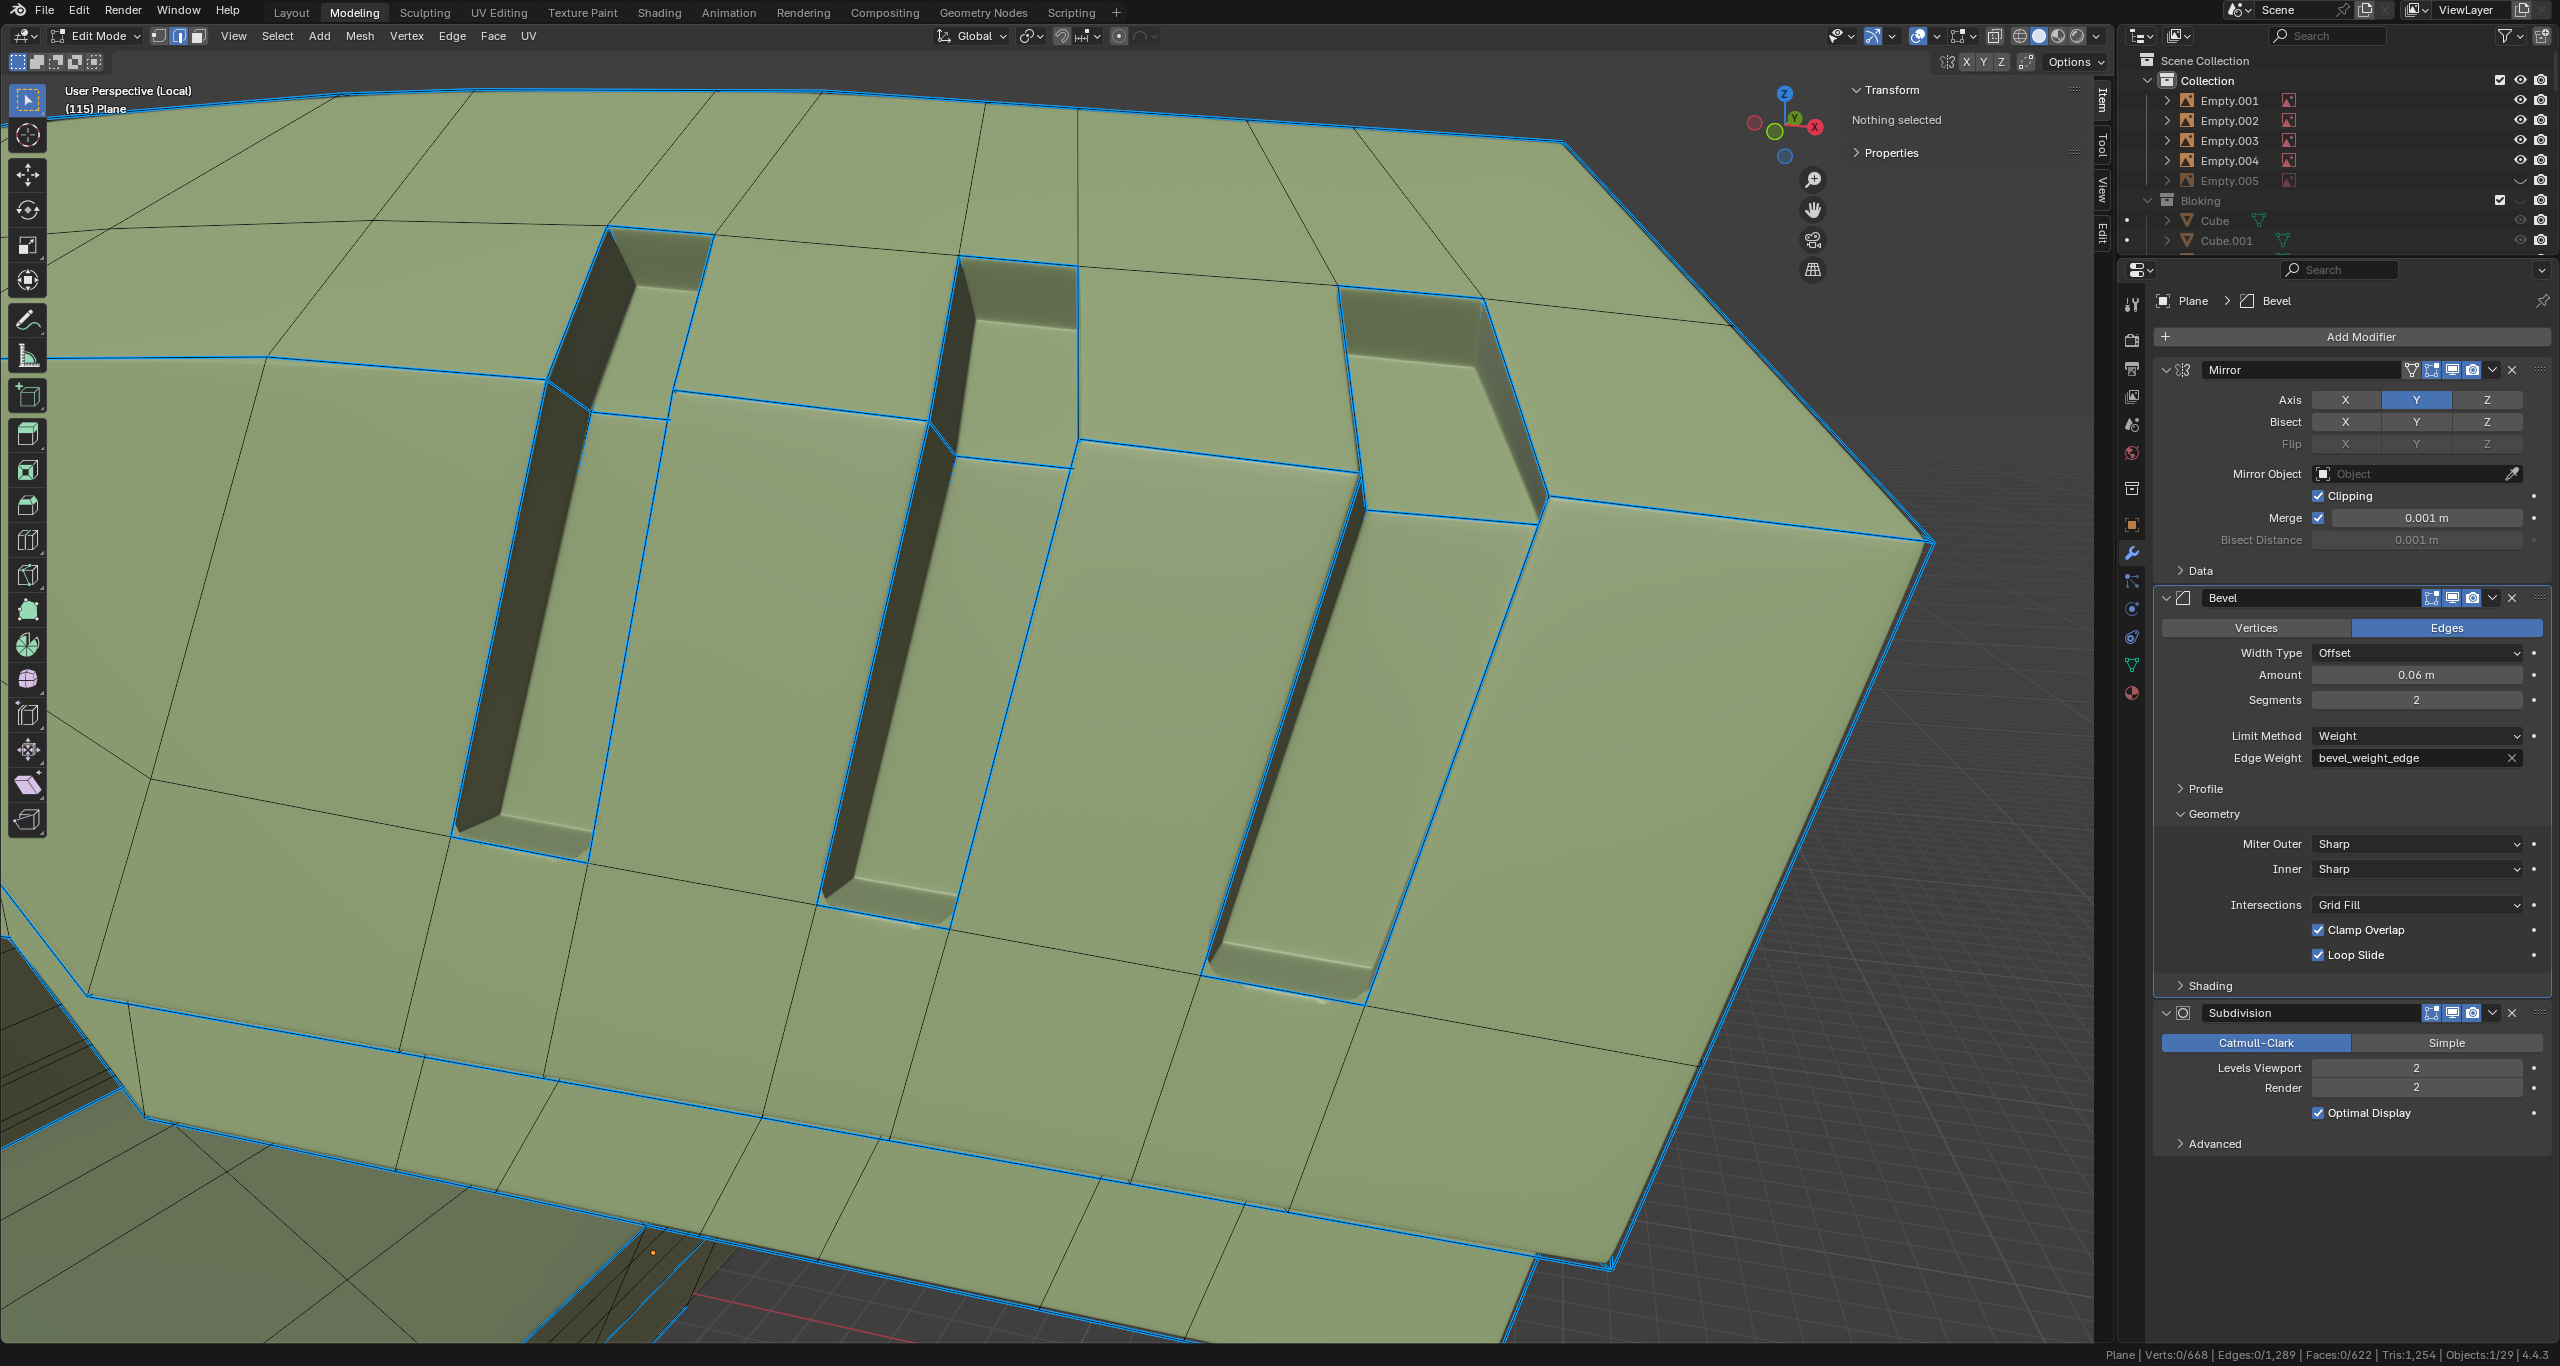This screenshot has height=1366, width=2560.
Task: Open the Modifiers wrench properties tab
Action: click(2131, 553)
